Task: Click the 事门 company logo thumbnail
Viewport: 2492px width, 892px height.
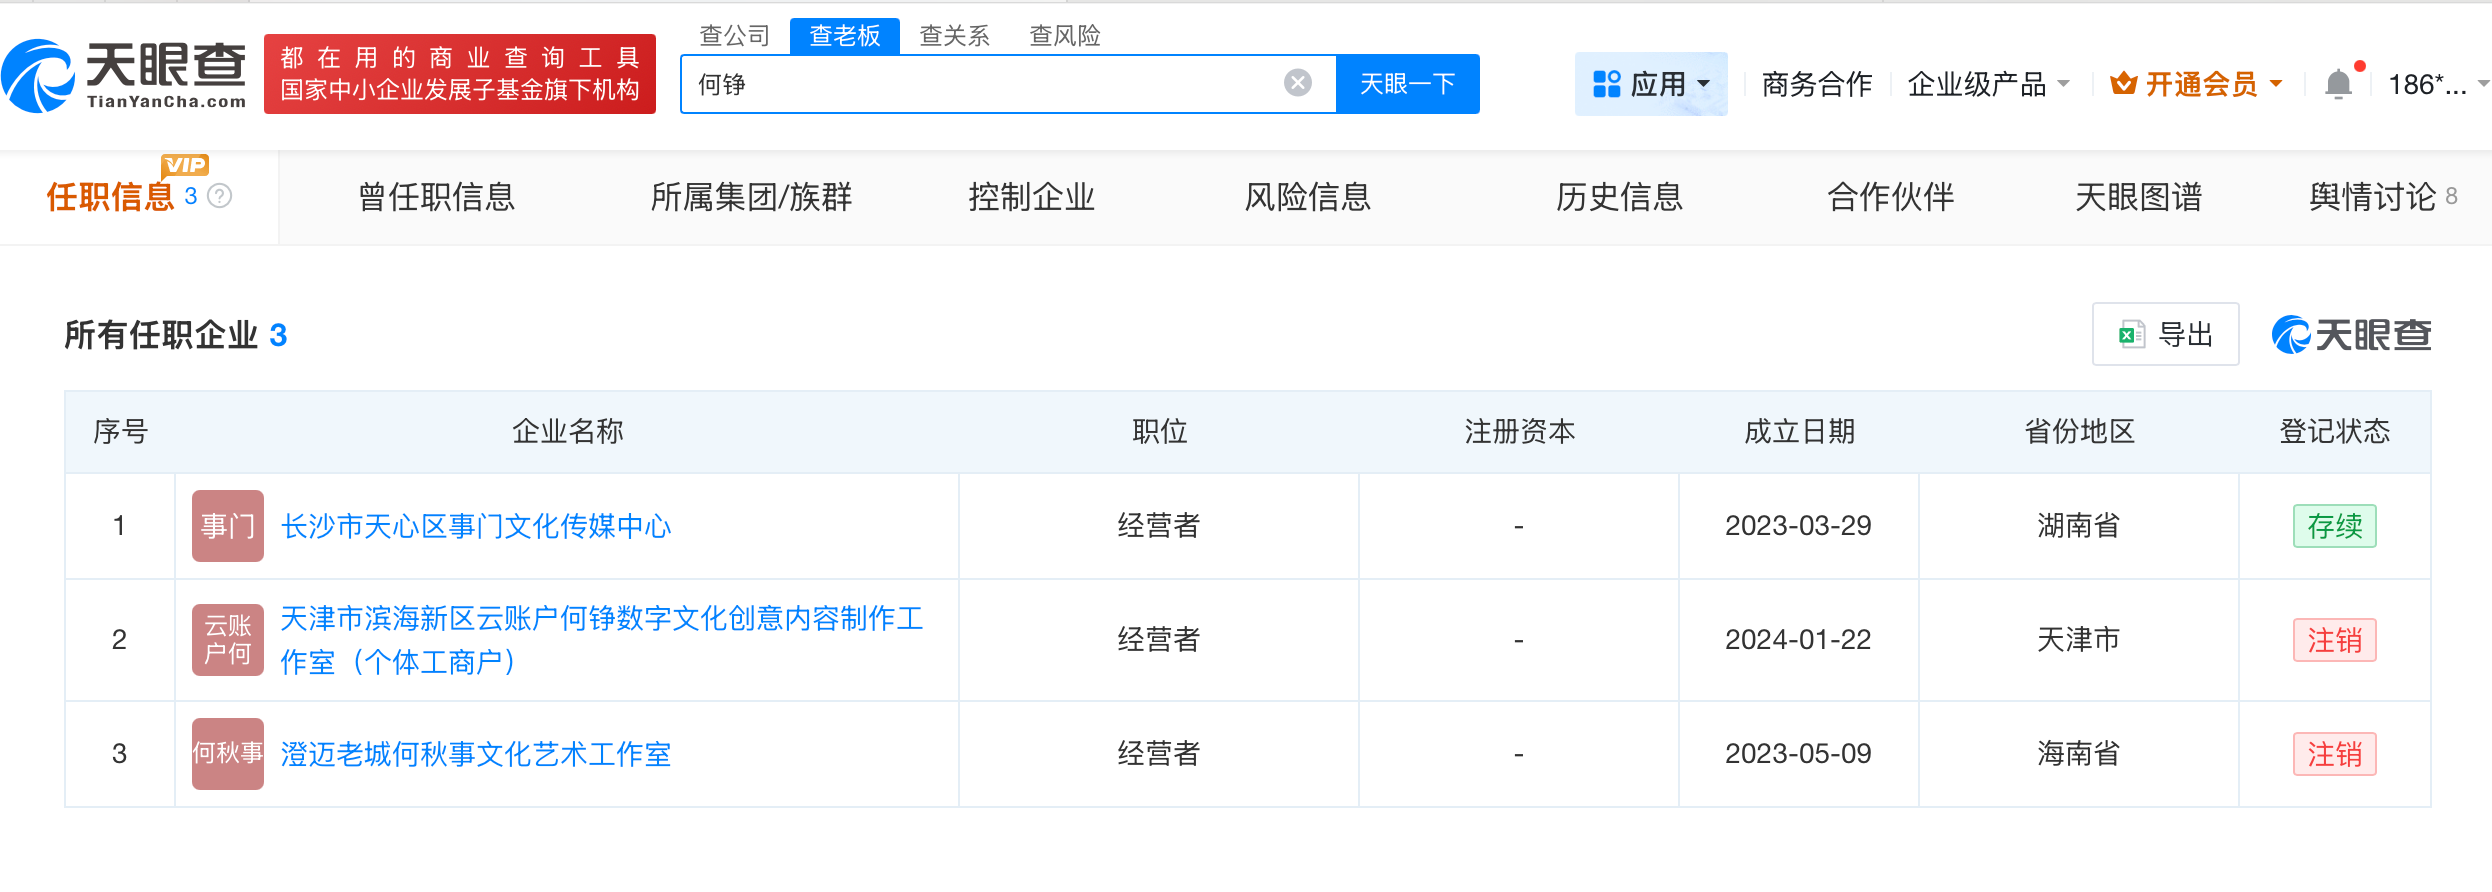Action: [x=228, y=526]
